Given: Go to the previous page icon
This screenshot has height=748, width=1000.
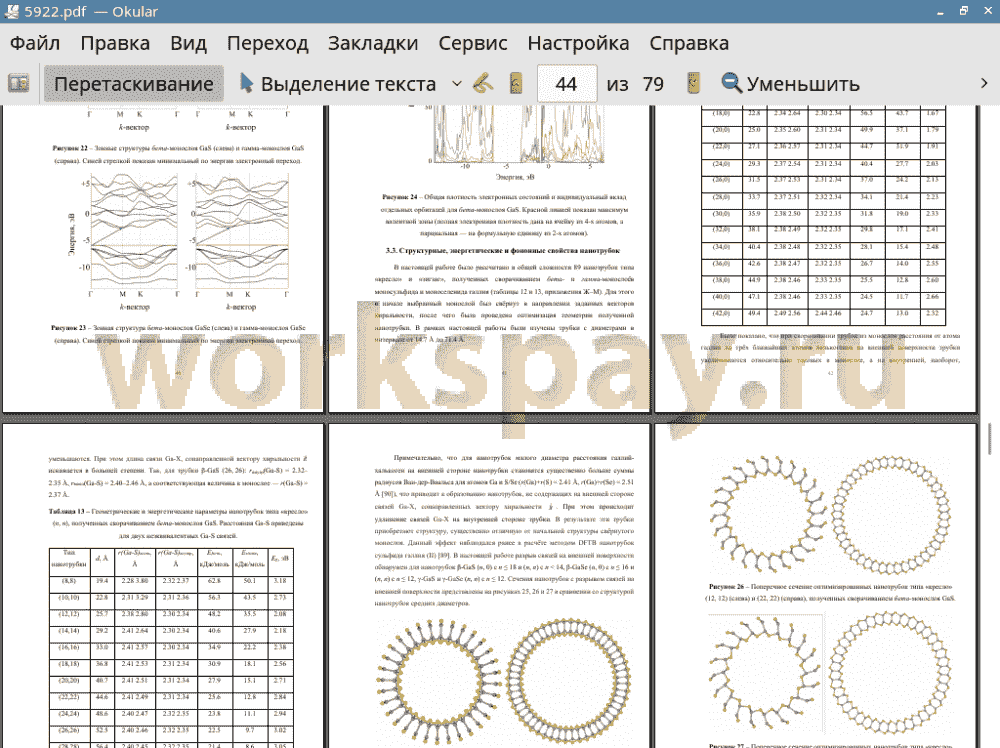Looking at the screenshot, I should (x=516, y=84).
